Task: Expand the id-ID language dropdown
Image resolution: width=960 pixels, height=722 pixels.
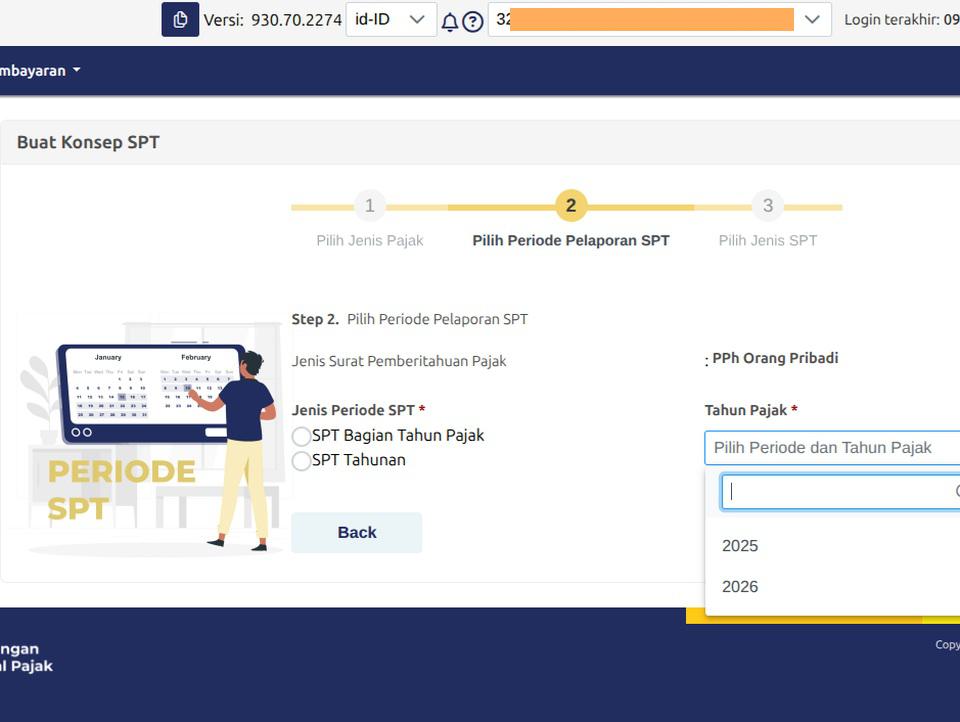Action: point(391,20)
